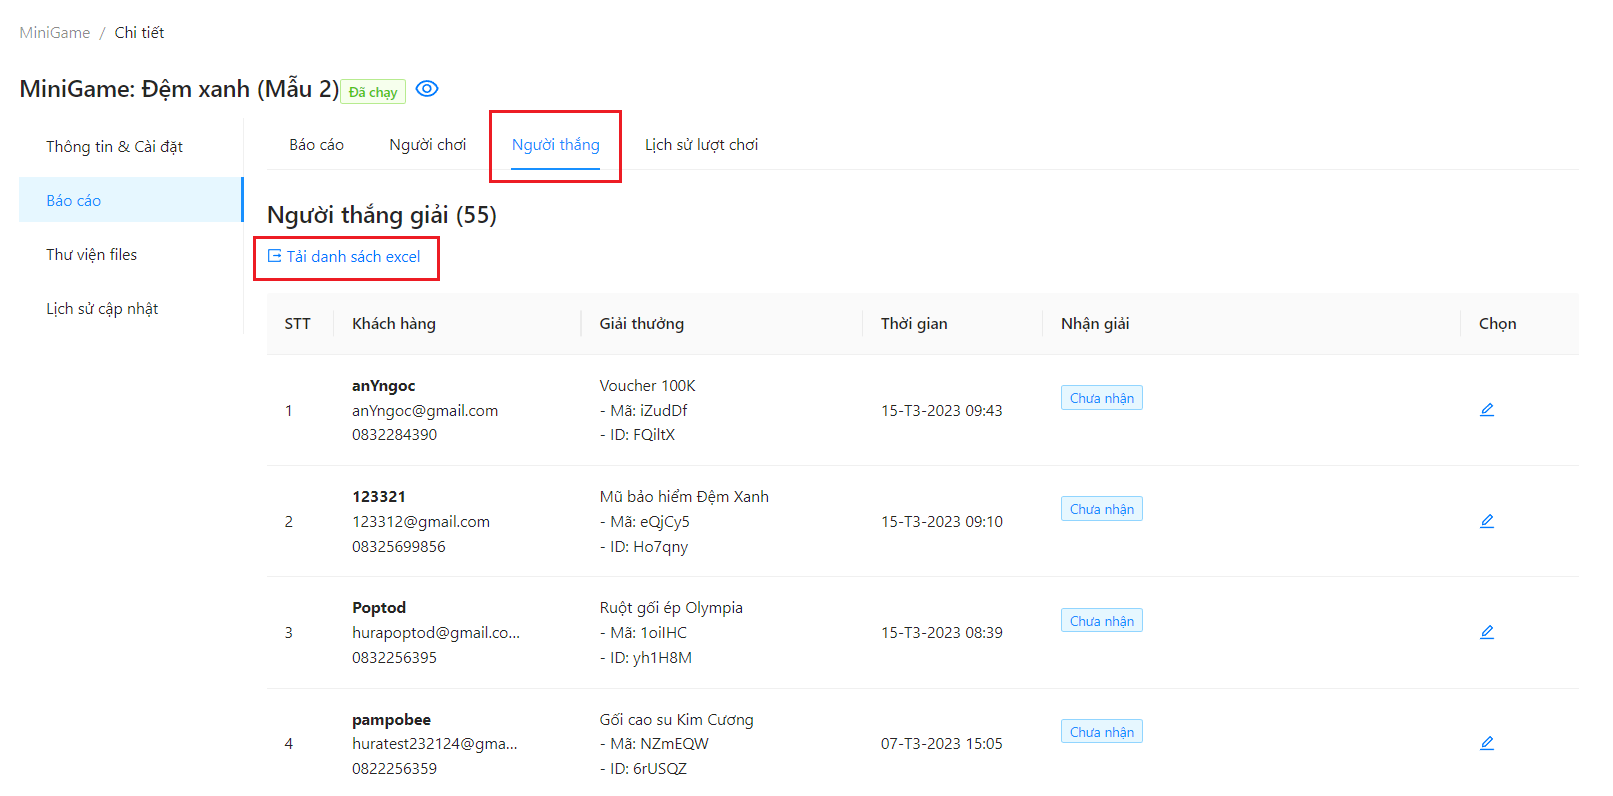
Task: Click the eye preview icon beside MiniGame title
Action: pyautogui.click(x=427, y=89)
